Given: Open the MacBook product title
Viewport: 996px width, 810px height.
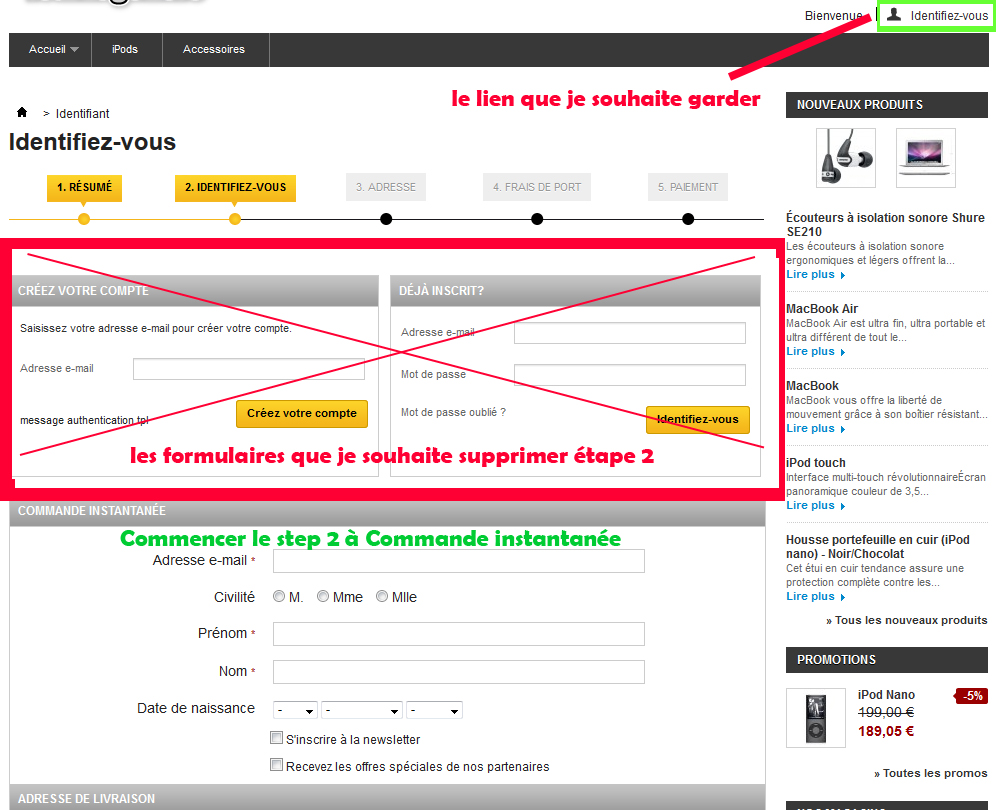Looking at the screenshot, I should (x=812, y=386).
